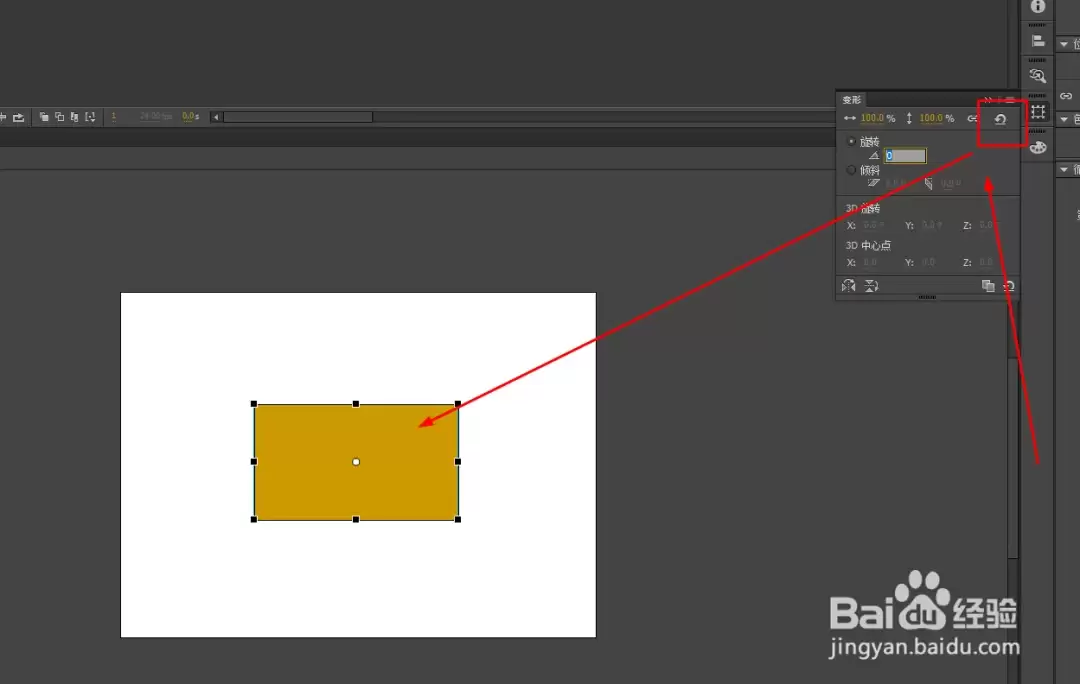The height and width of the screenshot is (684, 1080).
Task: Toggle the timeline loop playback icon
Action: pos(19,117)
